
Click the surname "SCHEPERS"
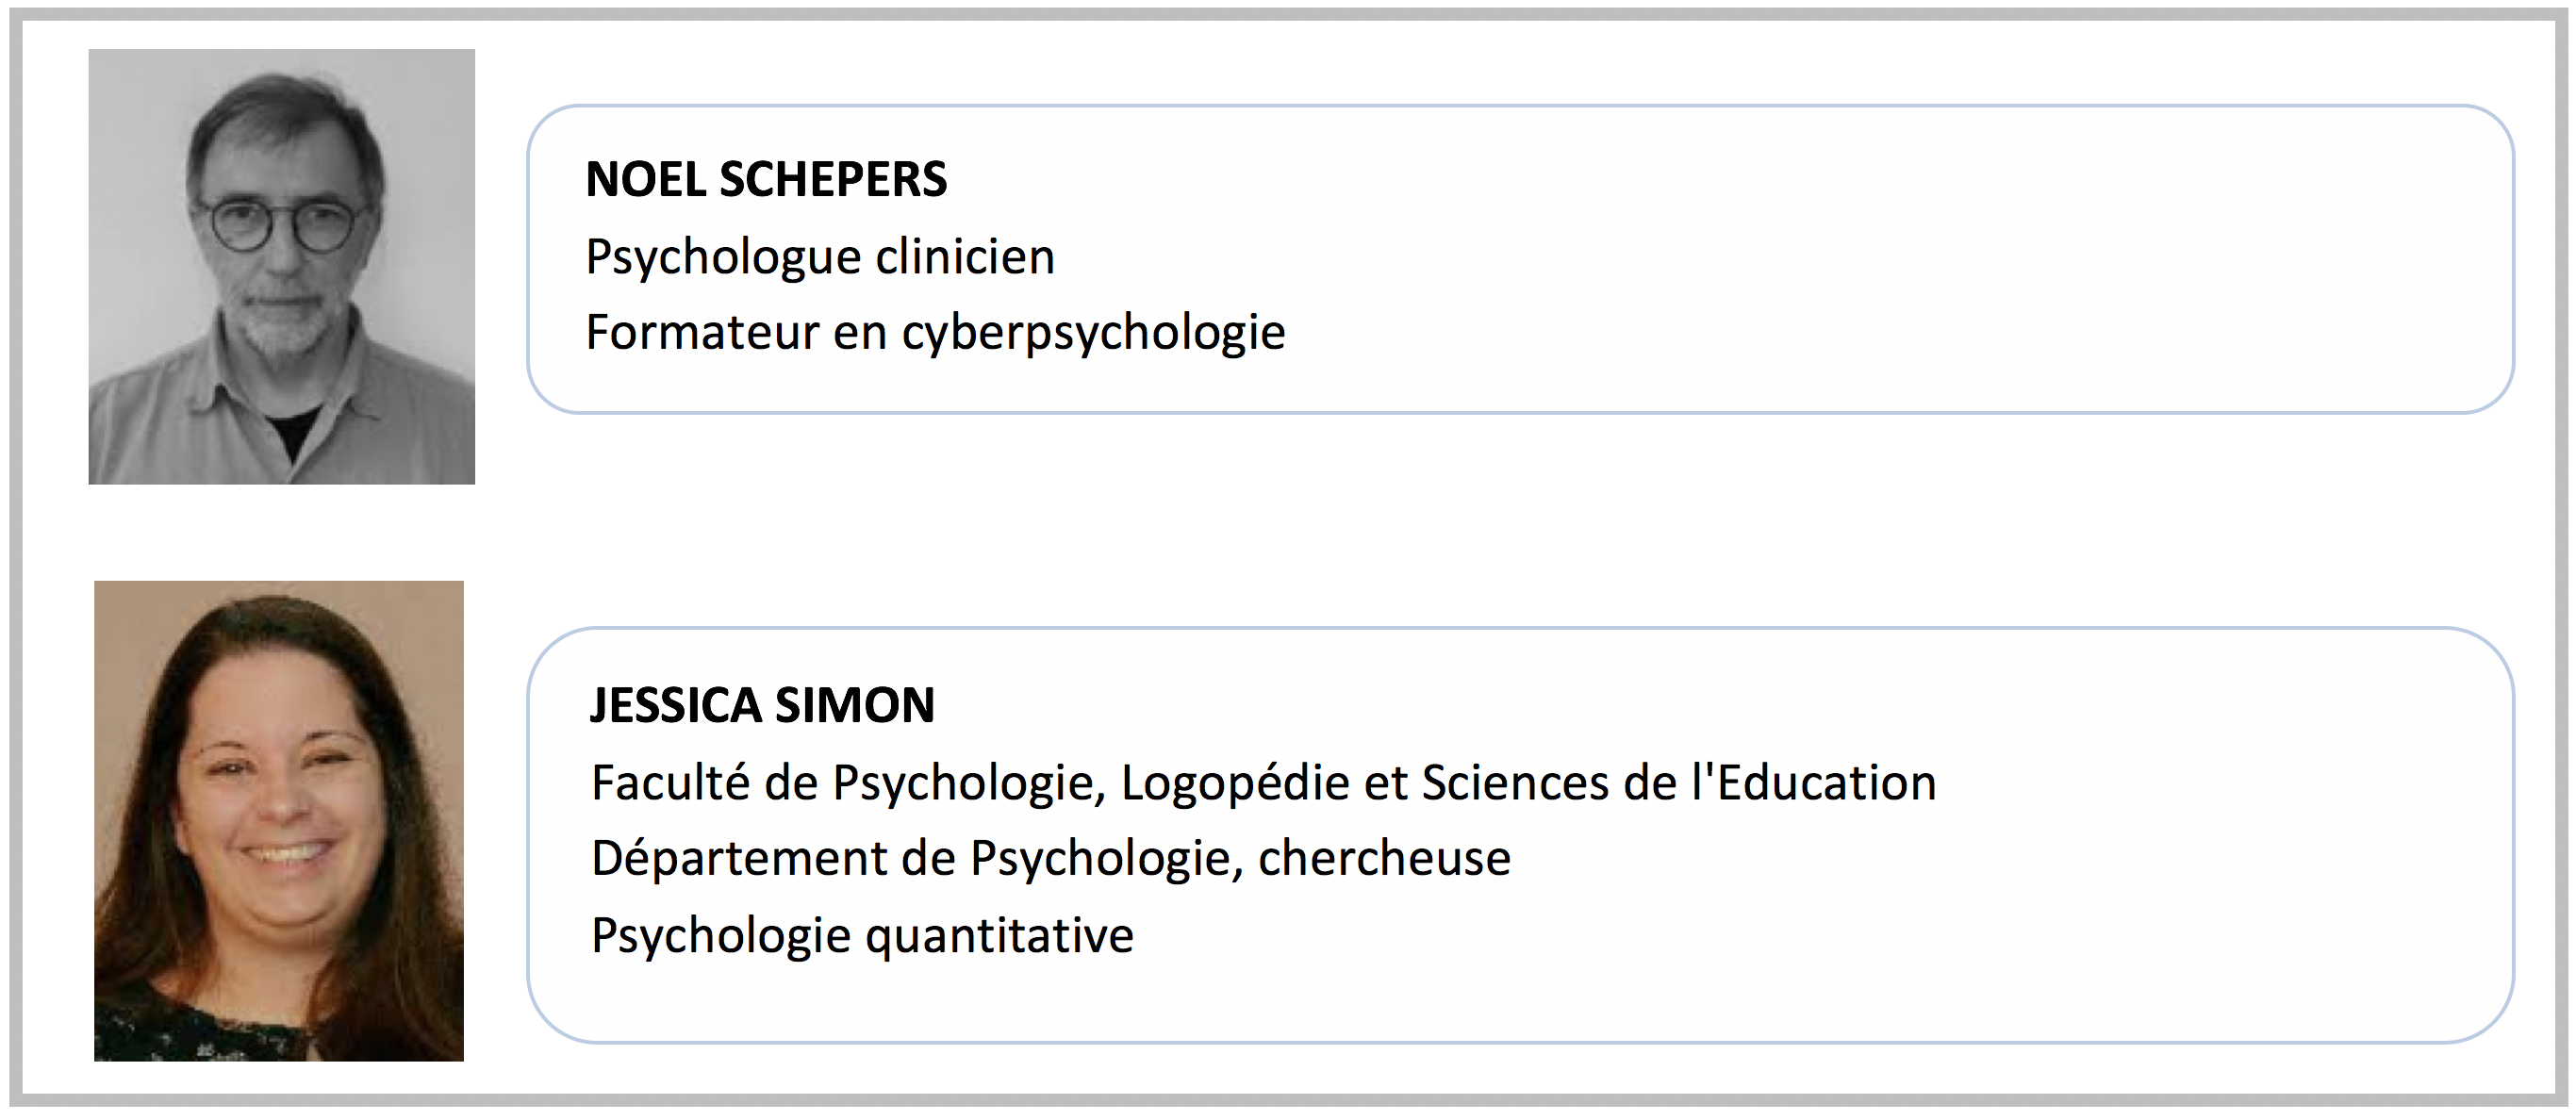pyautogui.click(x=833, y=180)
